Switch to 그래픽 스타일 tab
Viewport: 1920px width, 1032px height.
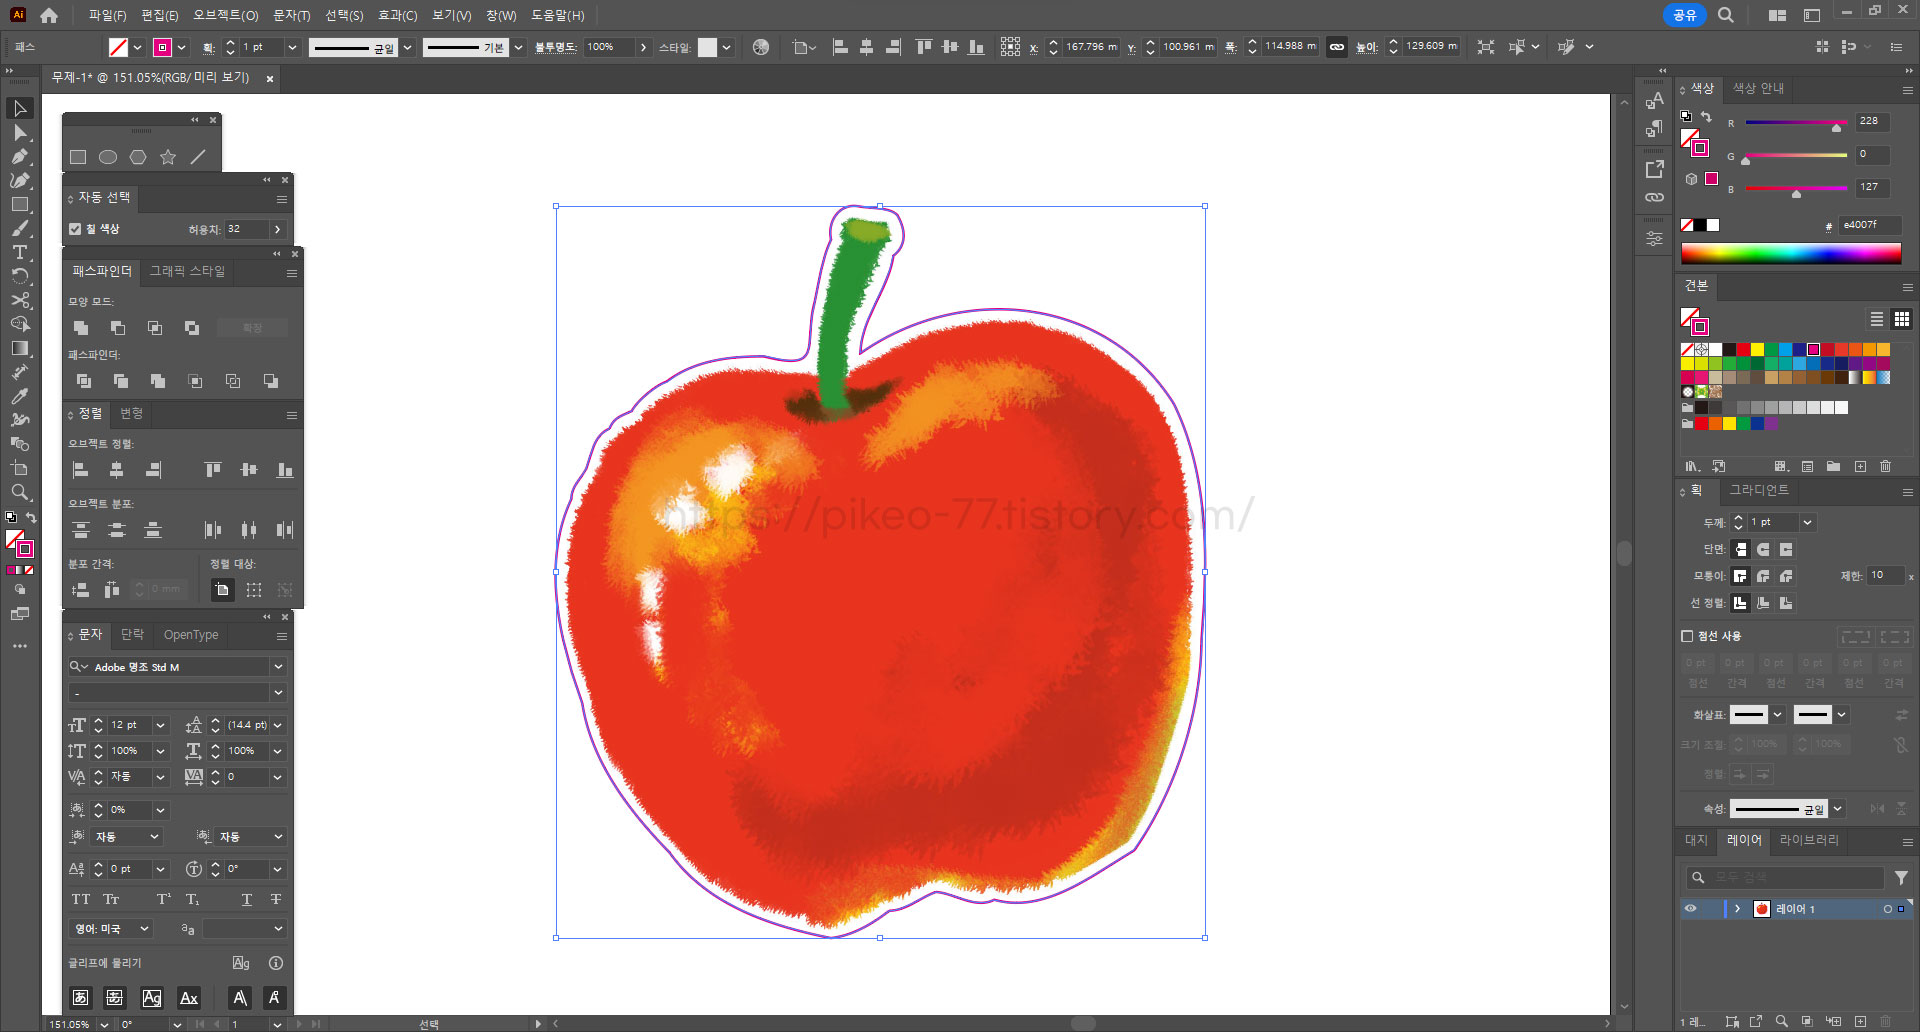187,271
